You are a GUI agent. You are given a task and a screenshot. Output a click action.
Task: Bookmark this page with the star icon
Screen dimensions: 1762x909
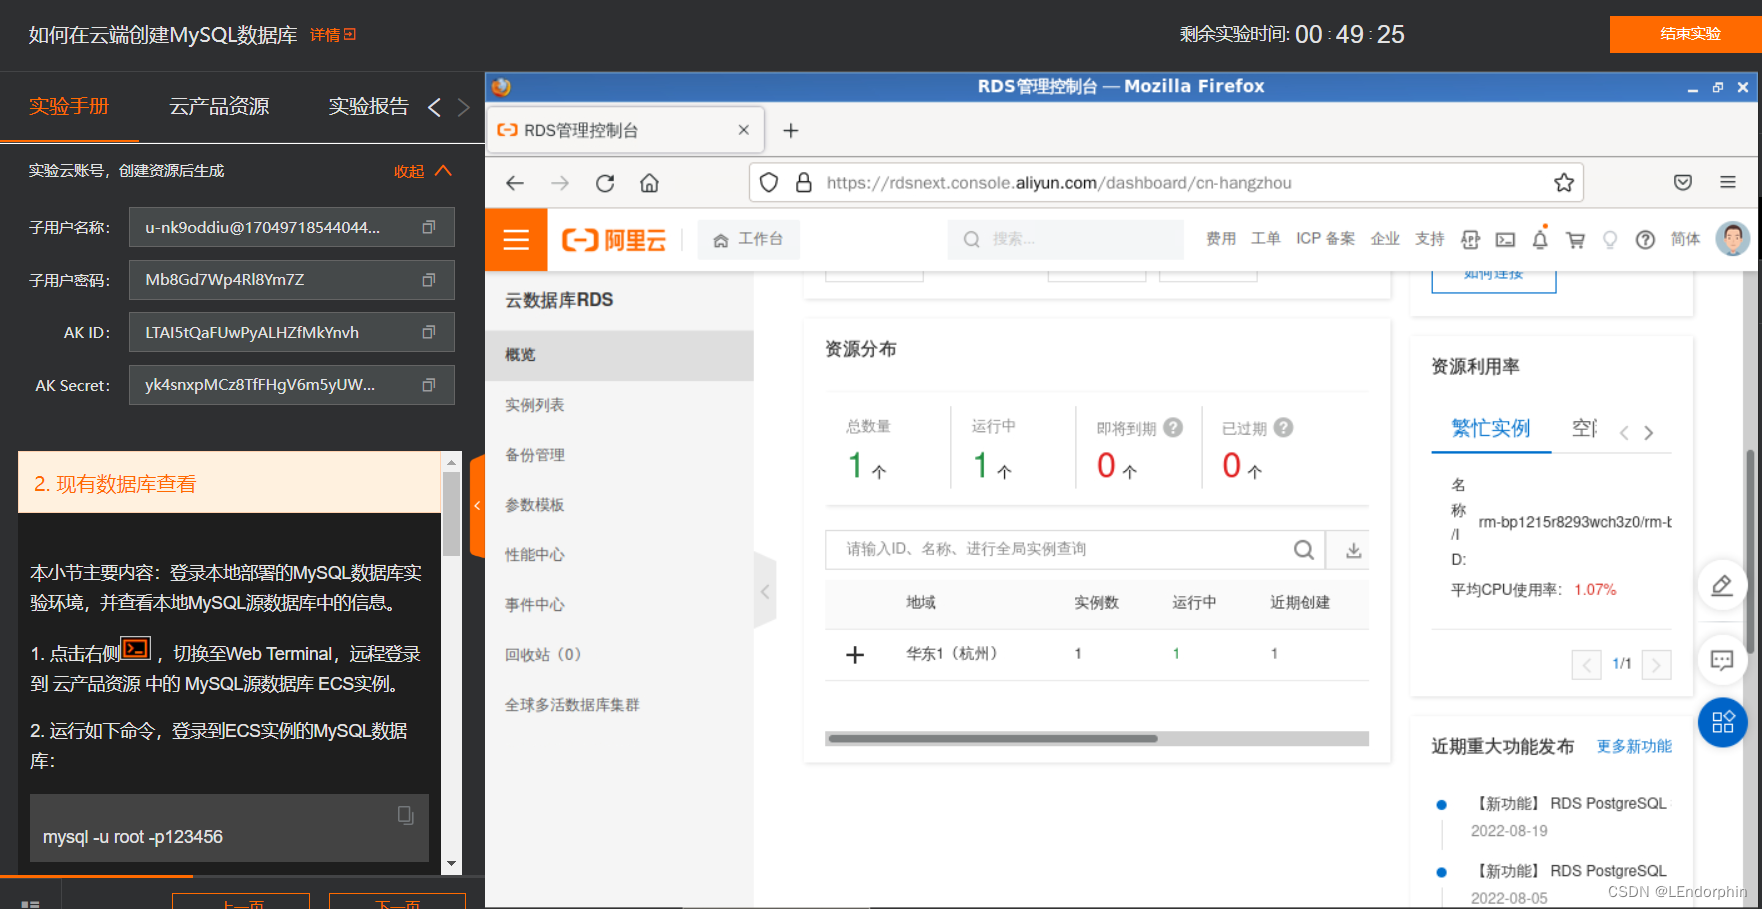tap(1564, 183)
